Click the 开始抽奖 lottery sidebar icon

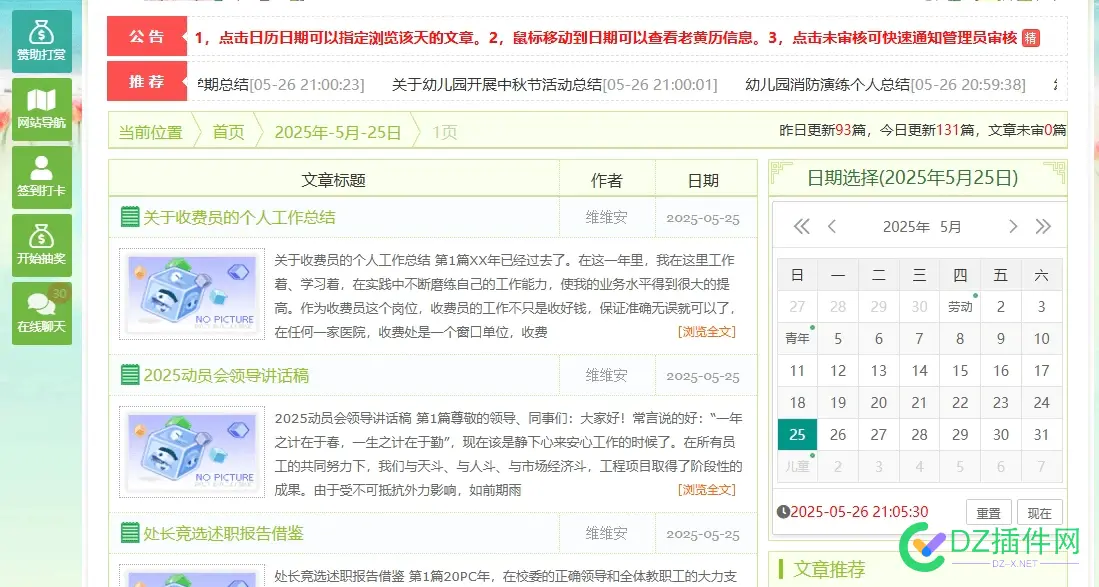[41, 244]
